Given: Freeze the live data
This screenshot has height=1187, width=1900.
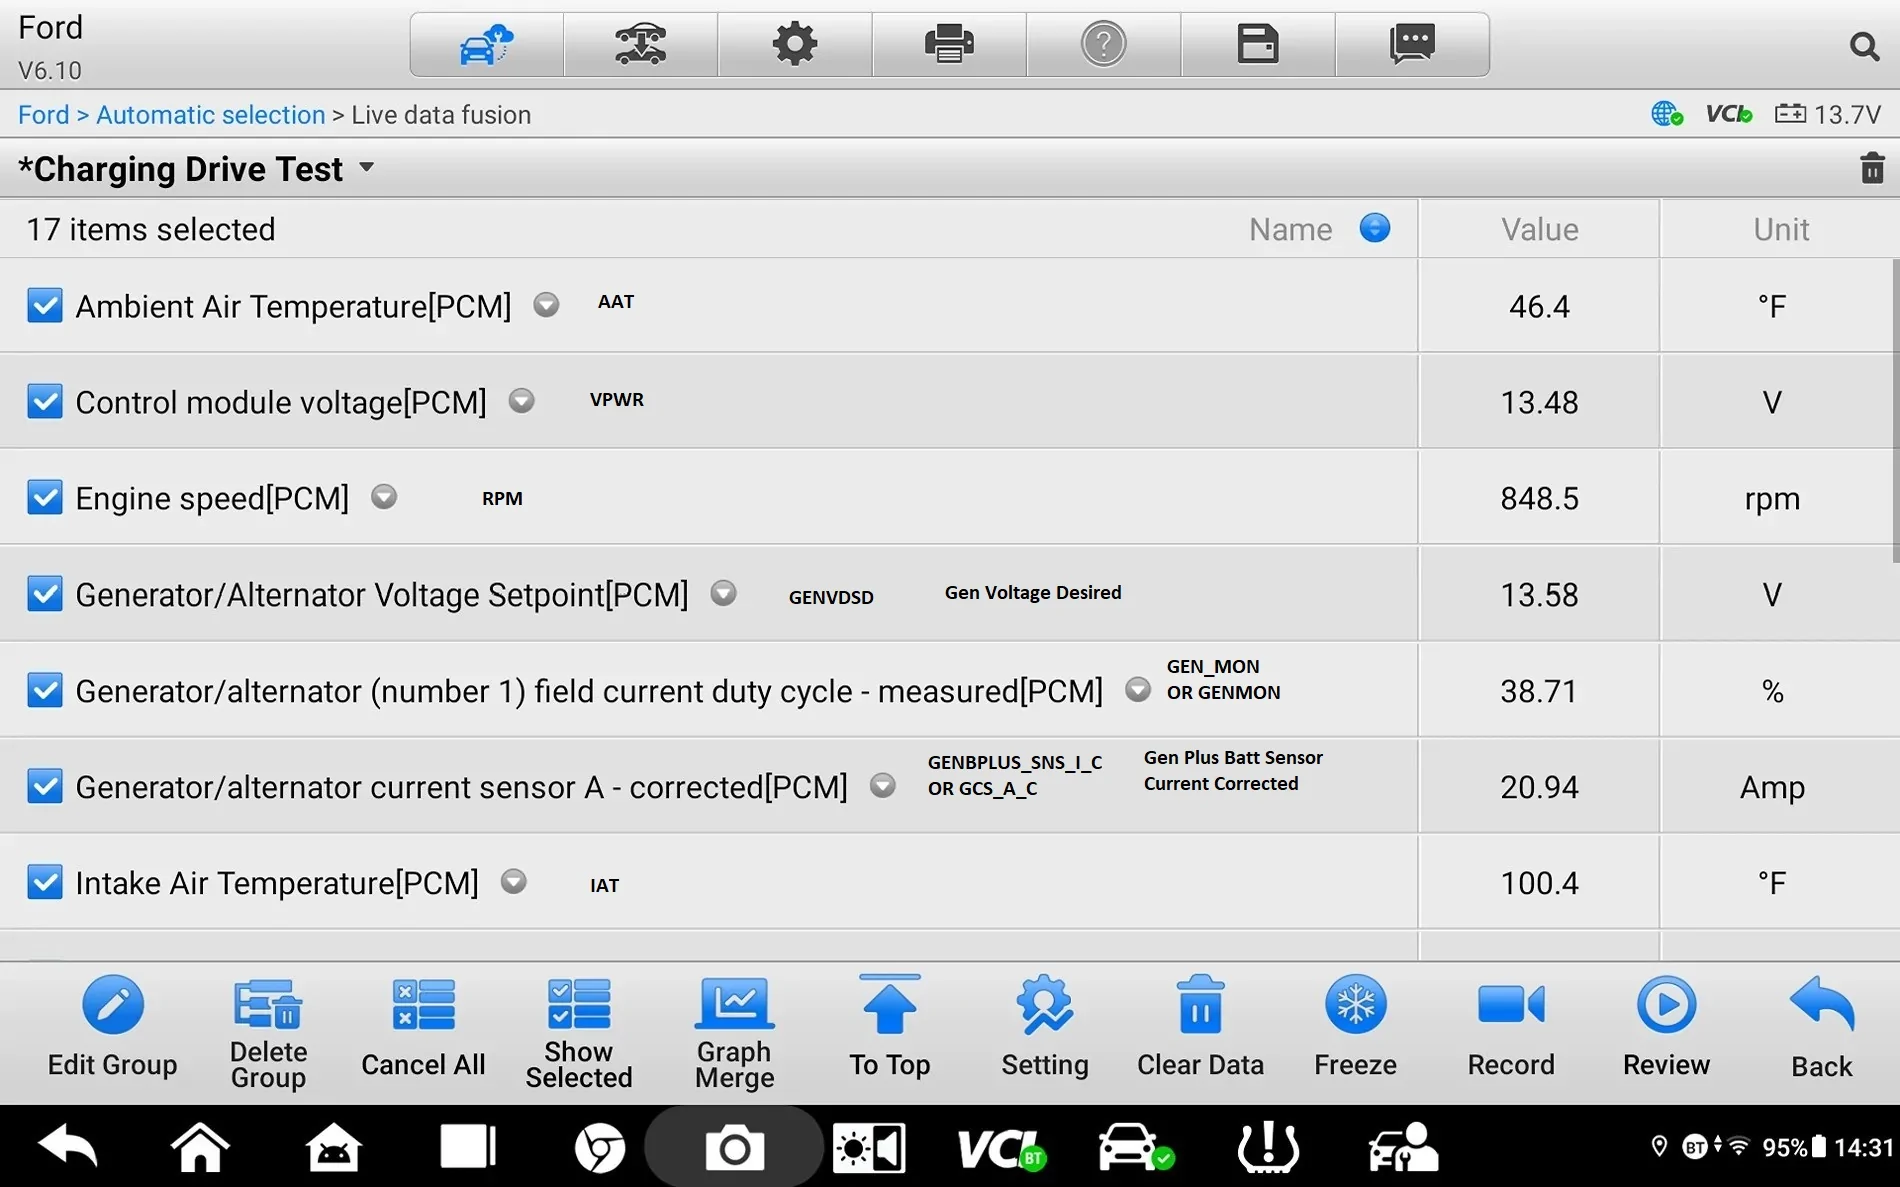Looking at the screenshot, I should [1355, 1027].
